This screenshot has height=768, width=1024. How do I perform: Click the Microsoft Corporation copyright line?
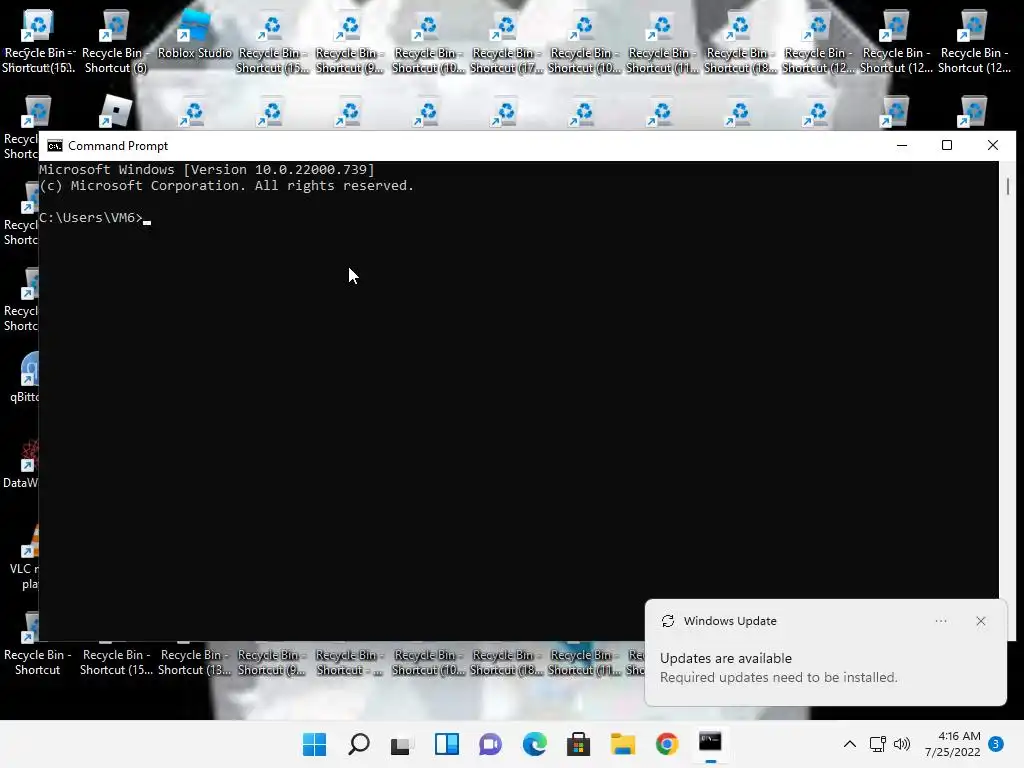(x=226, y=186)
